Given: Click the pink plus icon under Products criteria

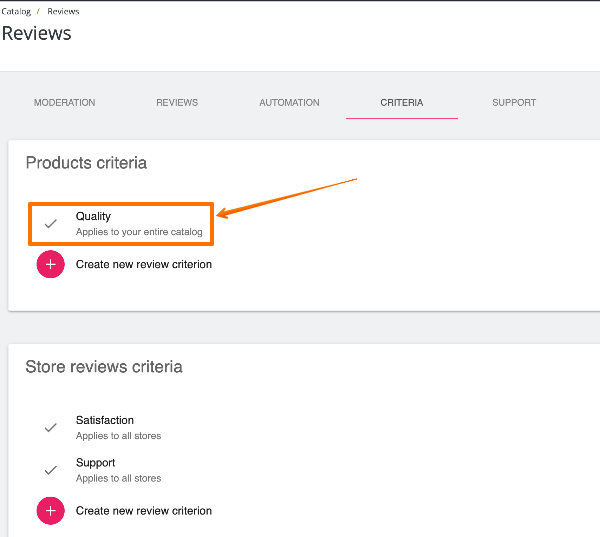Looking at the screenshot, I should 50,265.
